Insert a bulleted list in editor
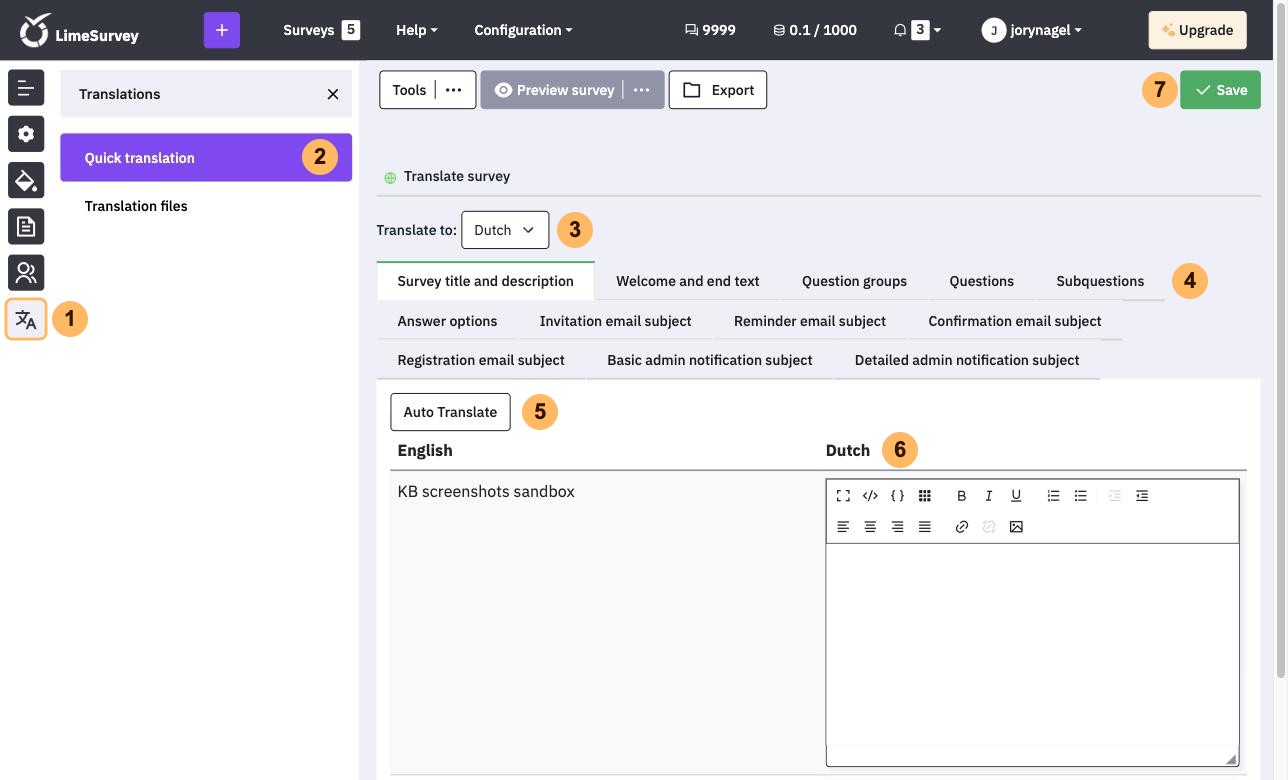 pos(1080,496)
